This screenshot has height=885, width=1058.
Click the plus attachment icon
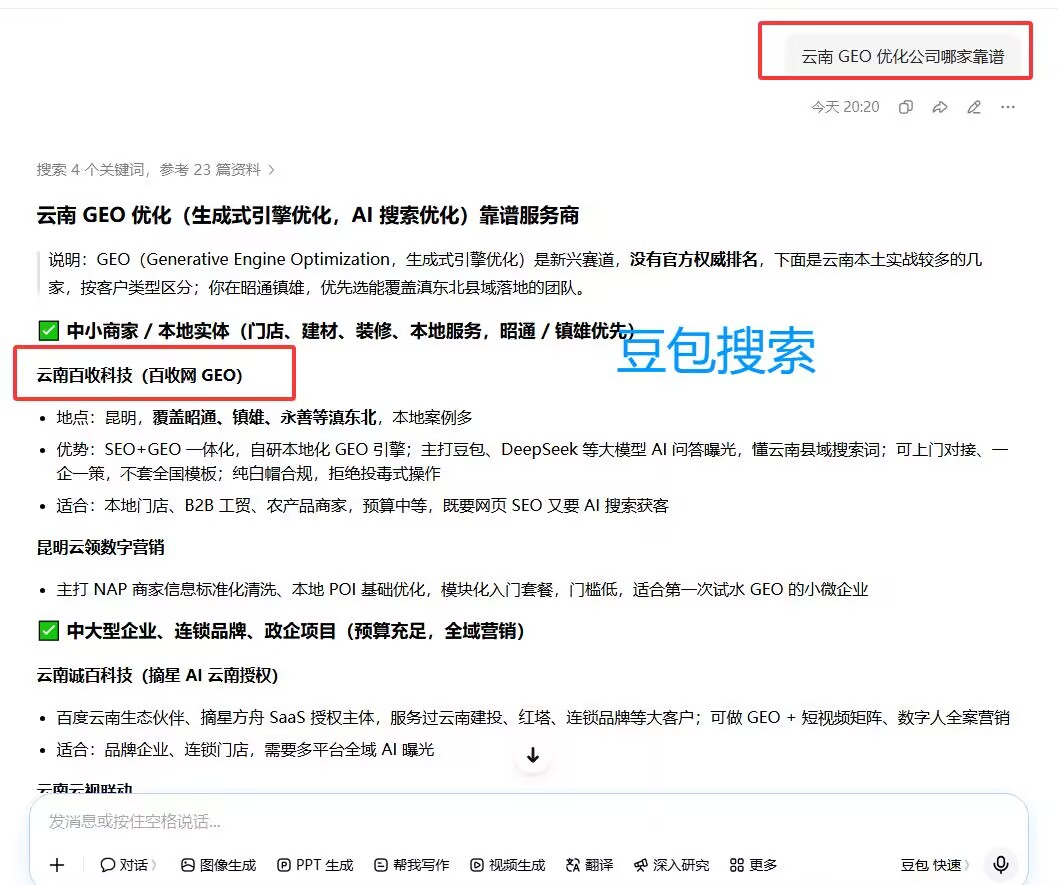click(57, 865)
